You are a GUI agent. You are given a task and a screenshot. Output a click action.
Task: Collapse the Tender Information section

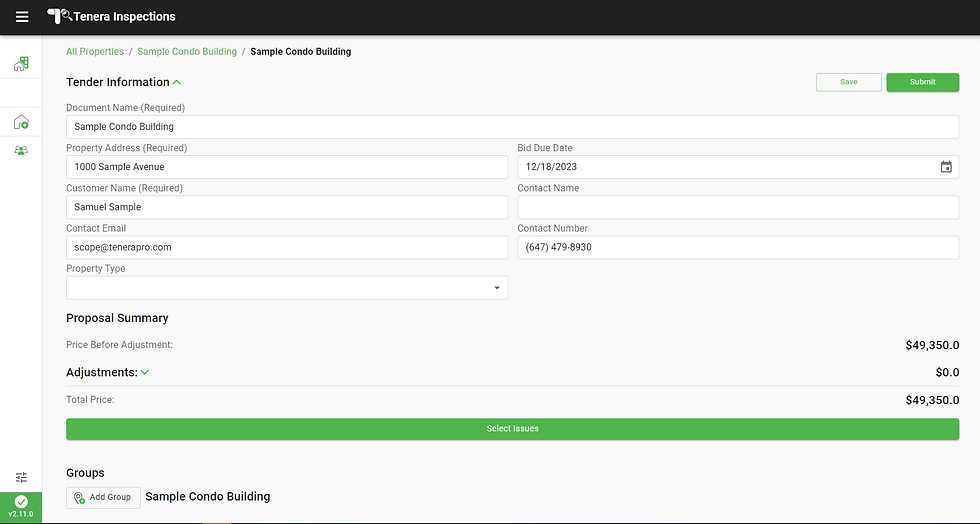[x=177, y=83]
